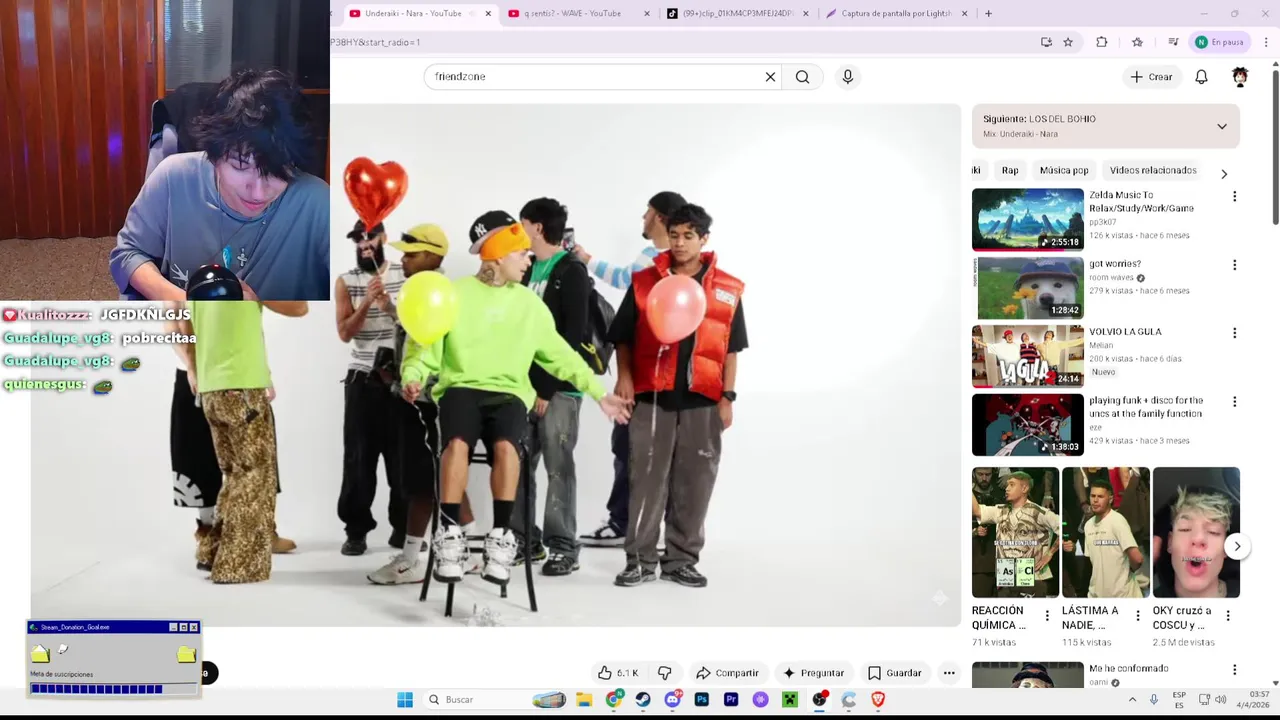Open a new browser tab
The image size is (1280, 720).
[988, 14]
